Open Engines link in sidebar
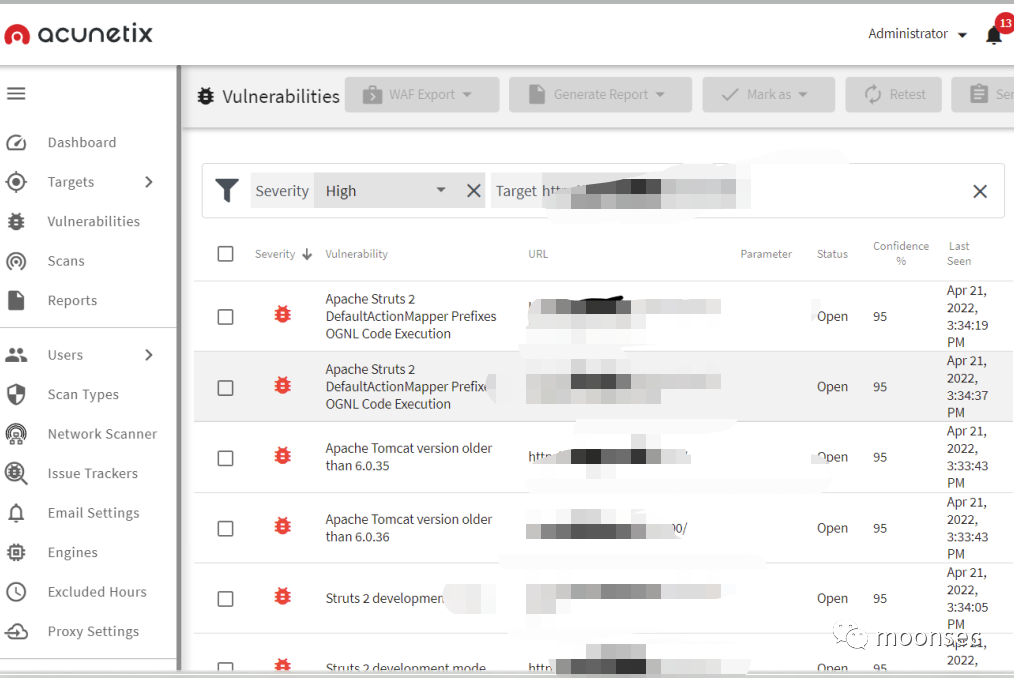Viewport: 1014px width, 678px height. point(73,552)
